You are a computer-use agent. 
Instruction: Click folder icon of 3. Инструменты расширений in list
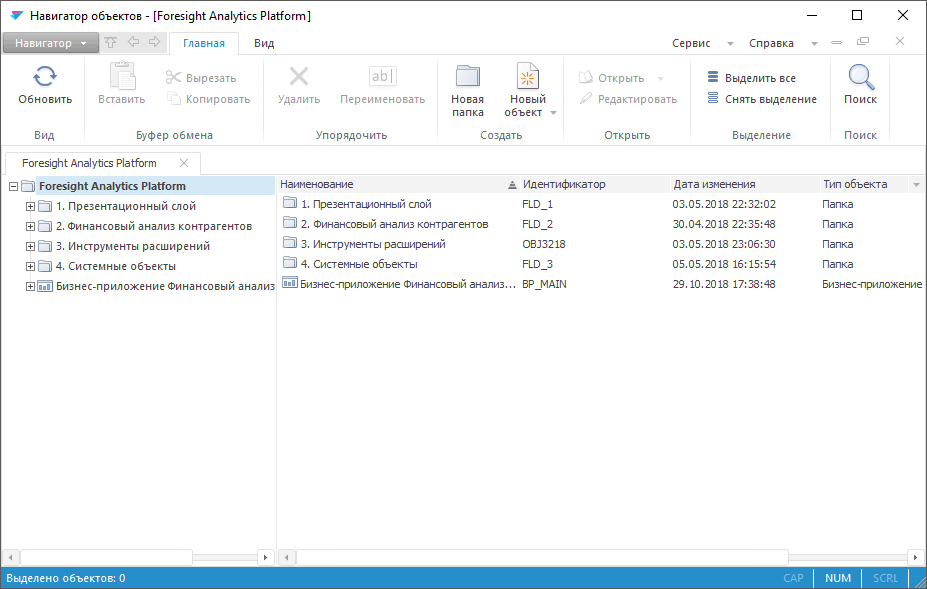(x=290, y=242)
